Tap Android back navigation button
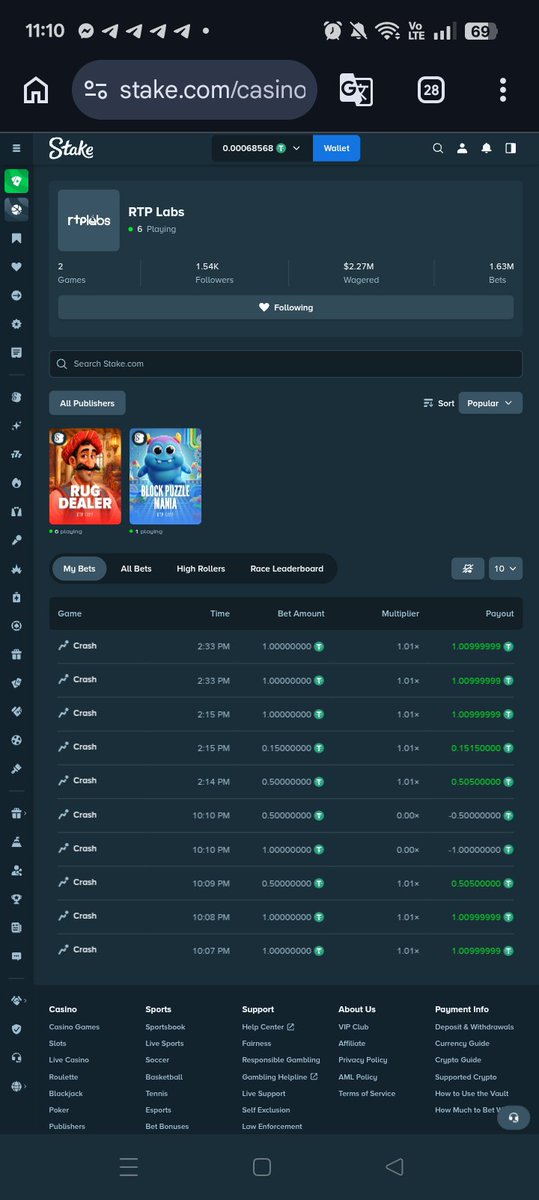Viewport: 539px width, 1200px height. point(394,1167)
